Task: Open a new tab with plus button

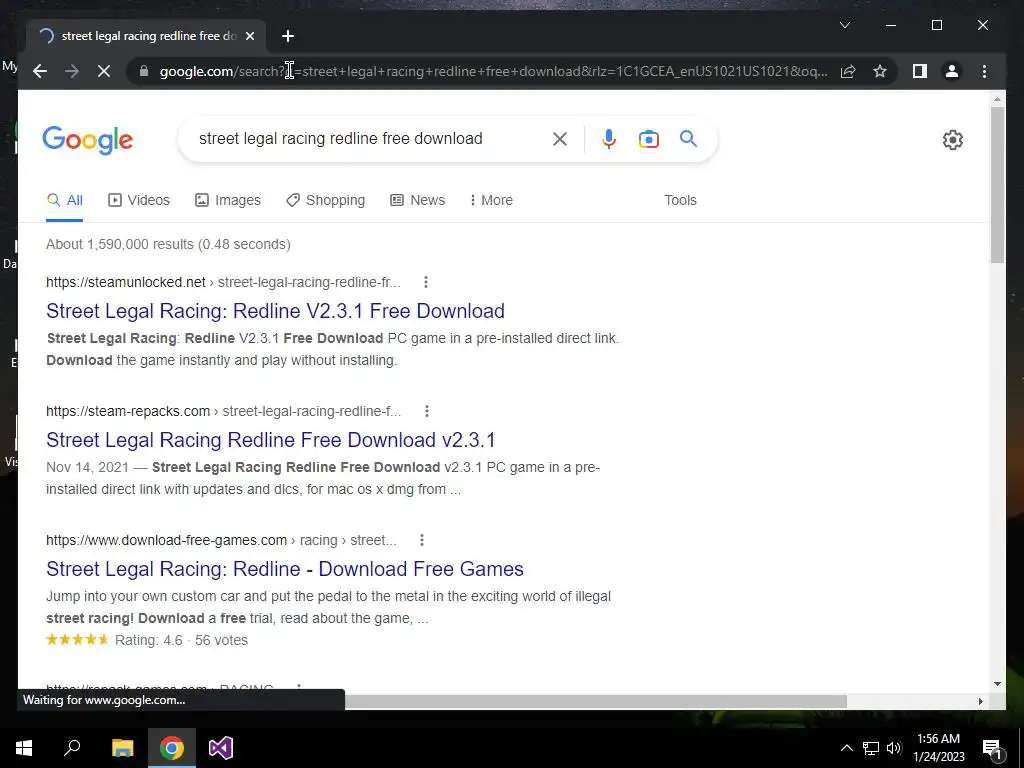Action: tap(288, 36)
